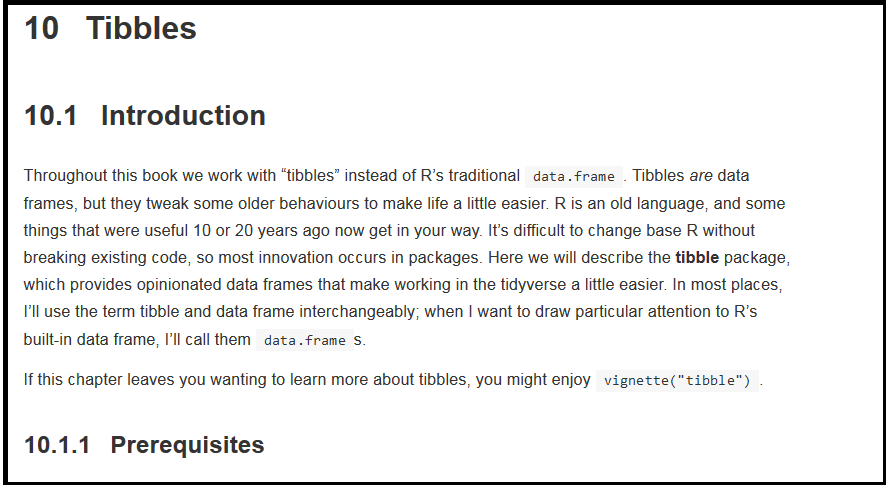Click the italic word "are"
This screenshot has height=485, width=886.
point(701,176)
